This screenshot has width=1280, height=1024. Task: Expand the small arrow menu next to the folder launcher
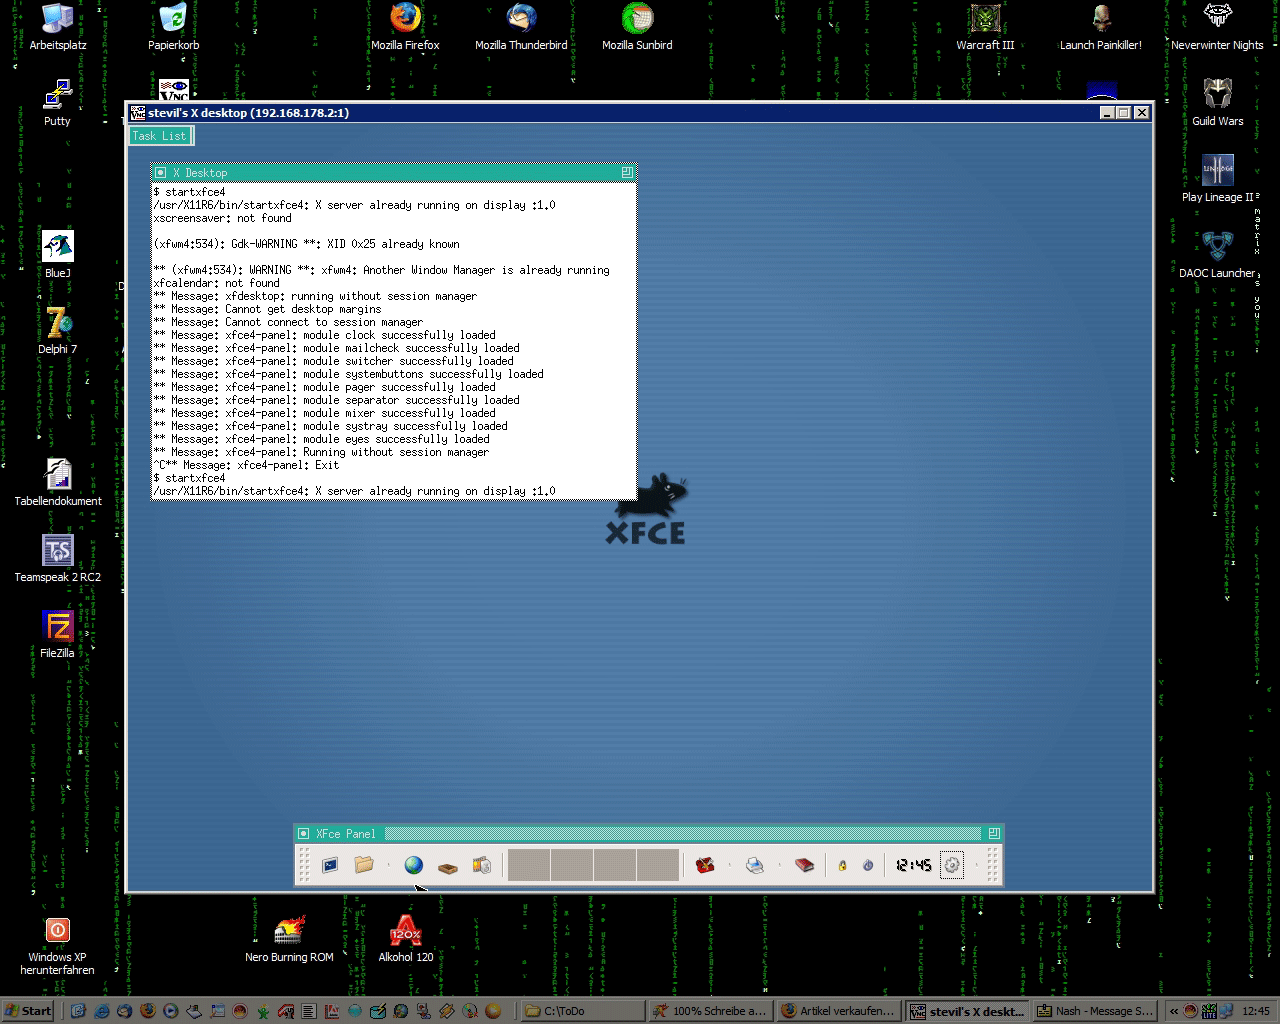tap(388, 865)
